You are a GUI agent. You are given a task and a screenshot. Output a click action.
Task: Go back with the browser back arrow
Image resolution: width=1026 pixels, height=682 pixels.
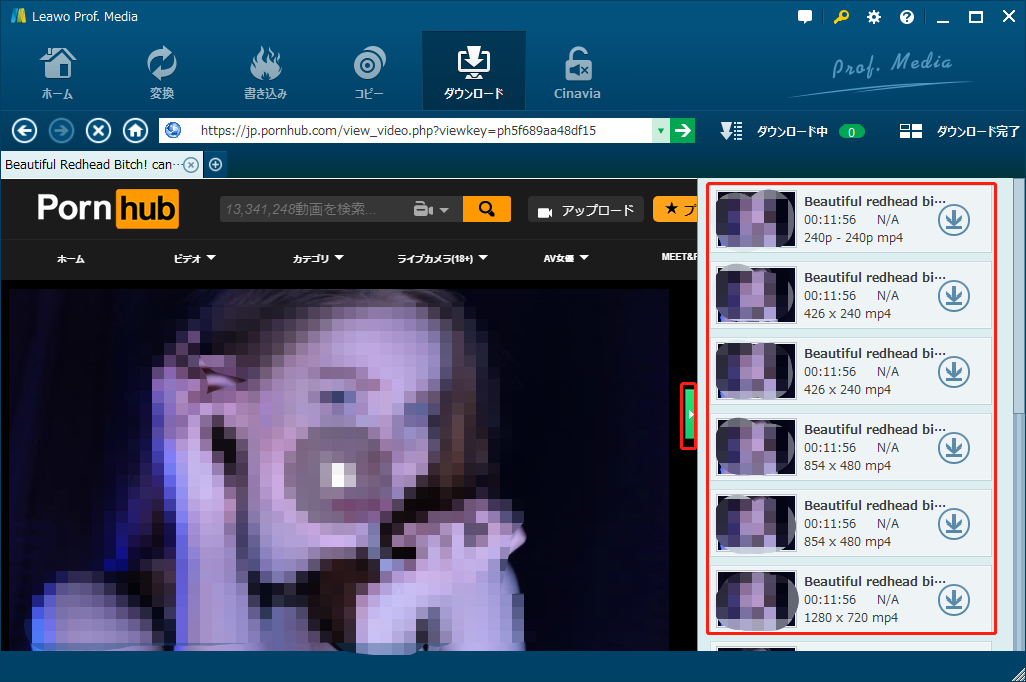24,131
